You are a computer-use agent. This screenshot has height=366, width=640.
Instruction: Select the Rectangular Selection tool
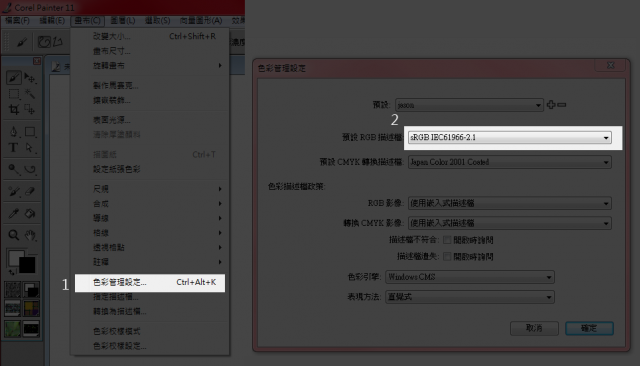click(x=13, y=94)
